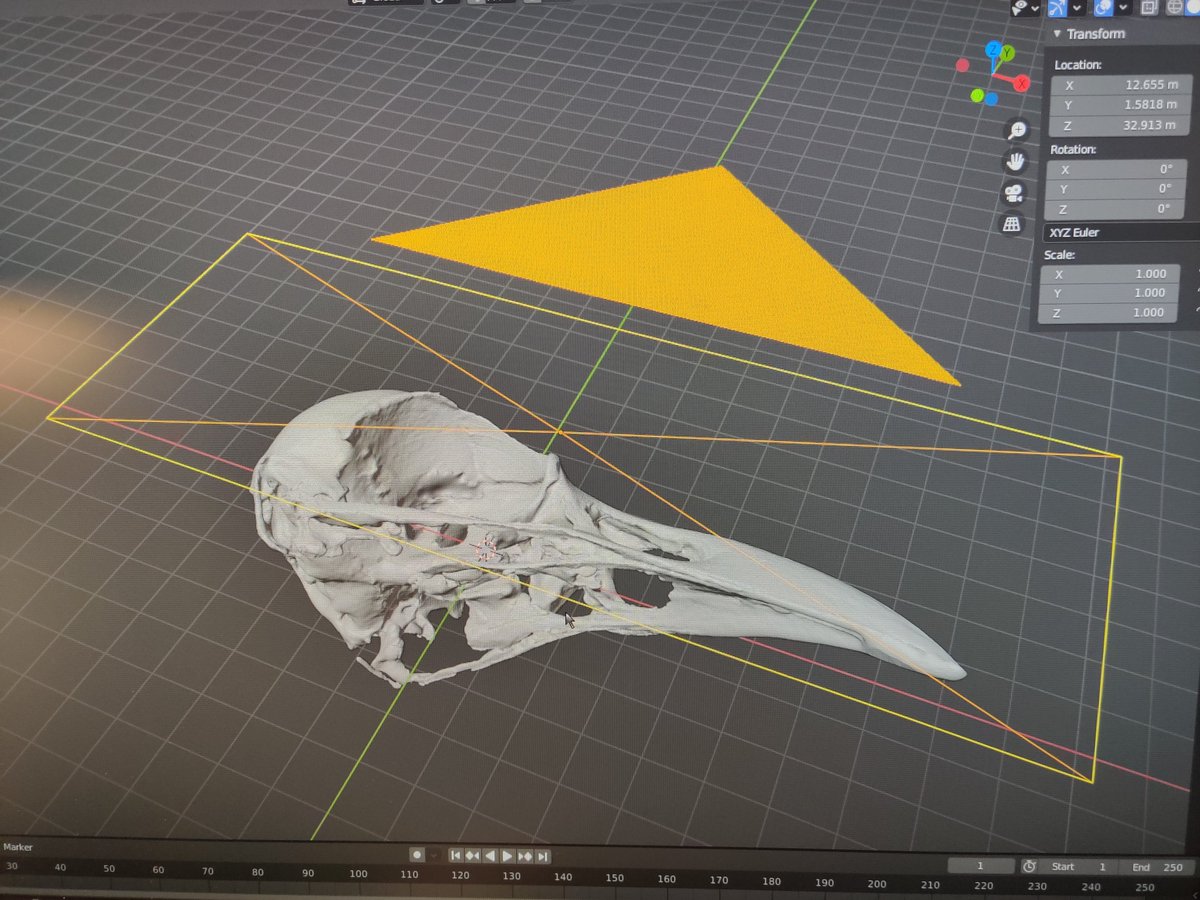Click frame 100 on the timeline ruler
The image size is (1200, 900).
[358, 873]
